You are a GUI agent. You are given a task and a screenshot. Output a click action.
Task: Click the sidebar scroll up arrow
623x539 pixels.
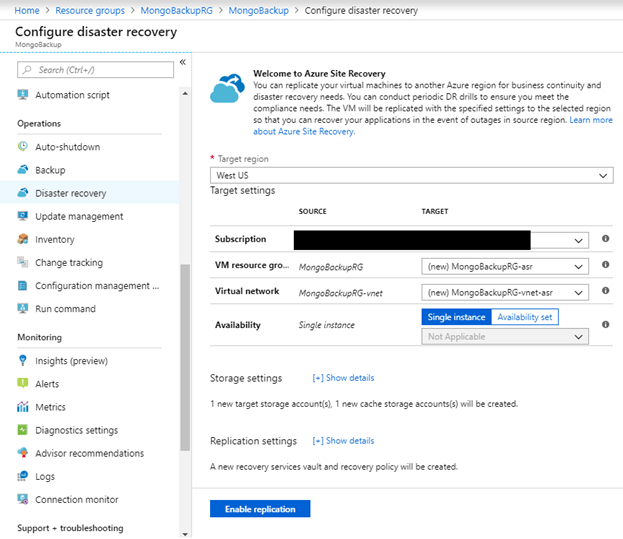(x=185, y=94)
